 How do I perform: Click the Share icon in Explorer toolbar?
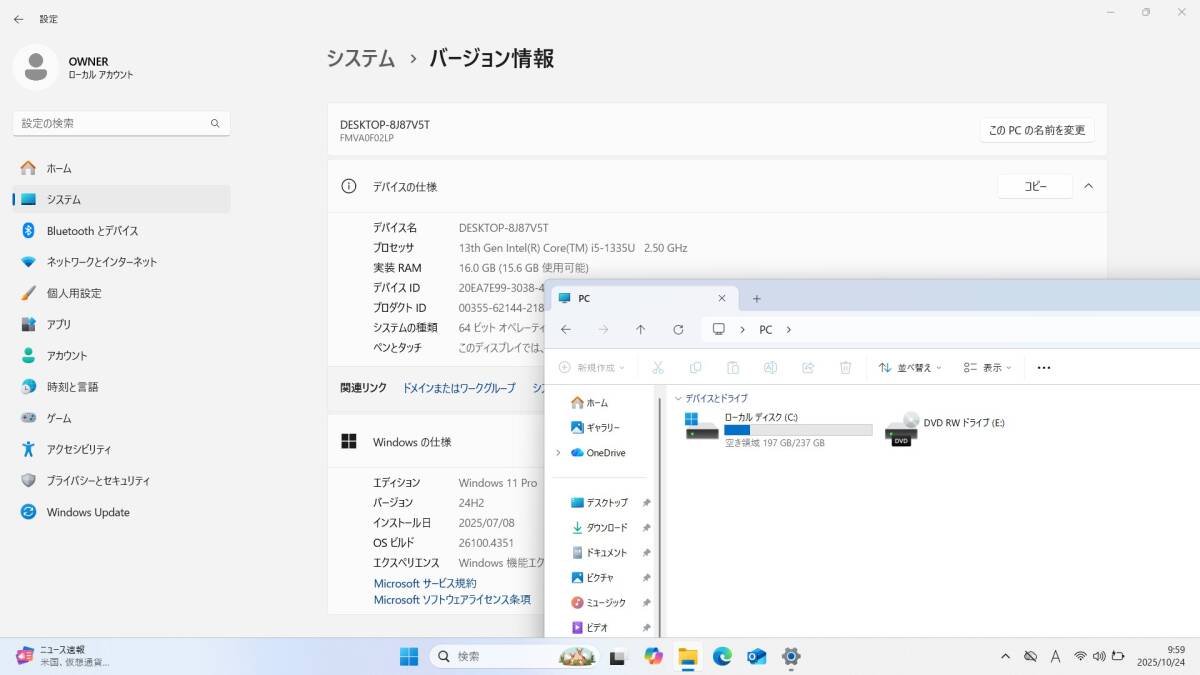pyautogui.click(x=808, y=367)
